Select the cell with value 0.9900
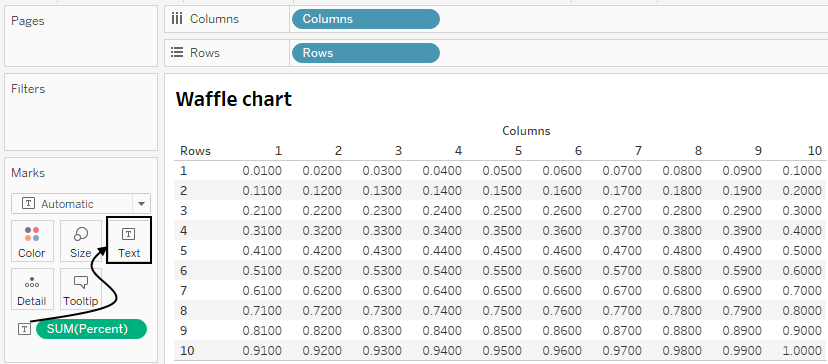 pyautogui.click(x=742, y=350)
